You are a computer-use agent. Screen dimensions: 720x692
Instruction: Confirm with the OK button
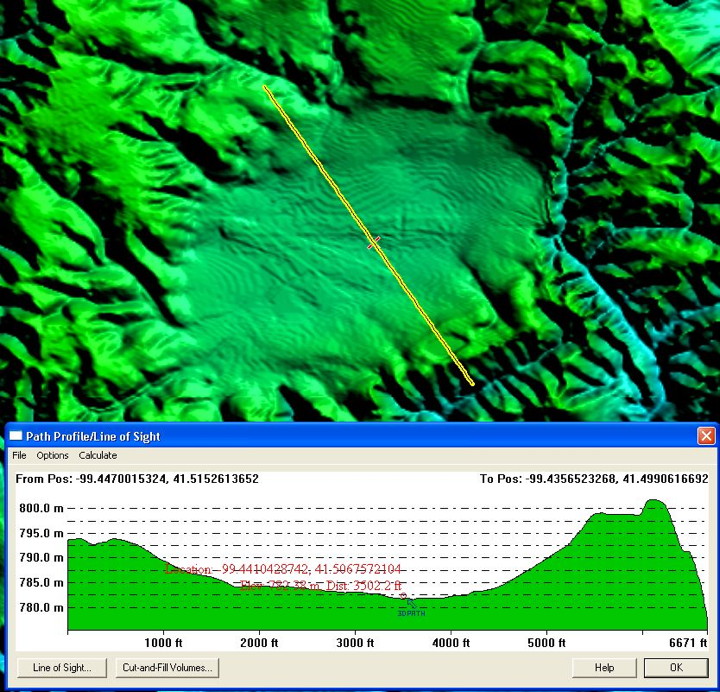[x=675, y=667]
